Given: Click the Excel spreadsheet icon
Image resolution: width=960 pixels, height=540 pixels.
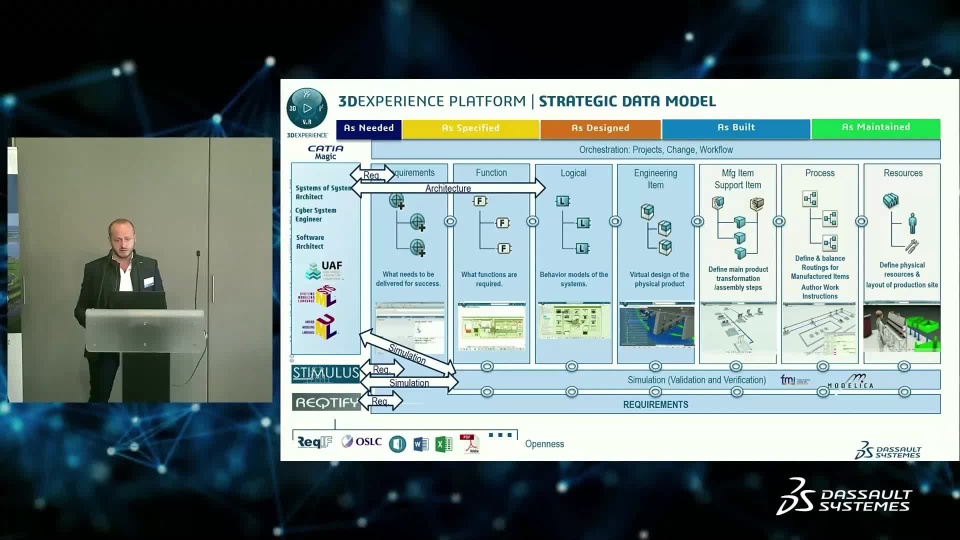Looking at the screenshot, I should (443, 444).
